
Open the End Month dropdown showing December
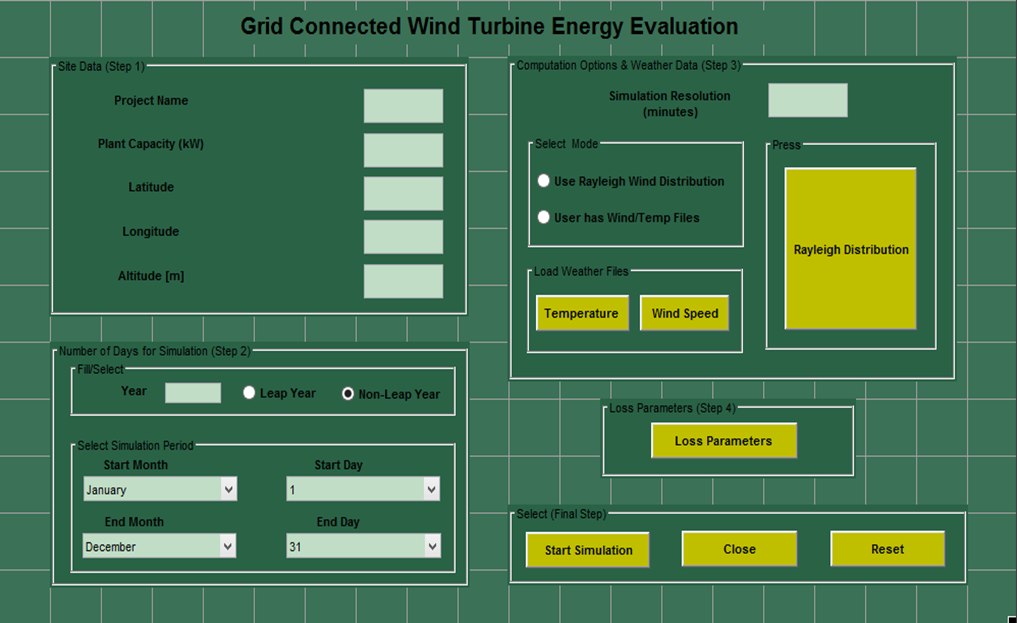click(x=160, y=546)
